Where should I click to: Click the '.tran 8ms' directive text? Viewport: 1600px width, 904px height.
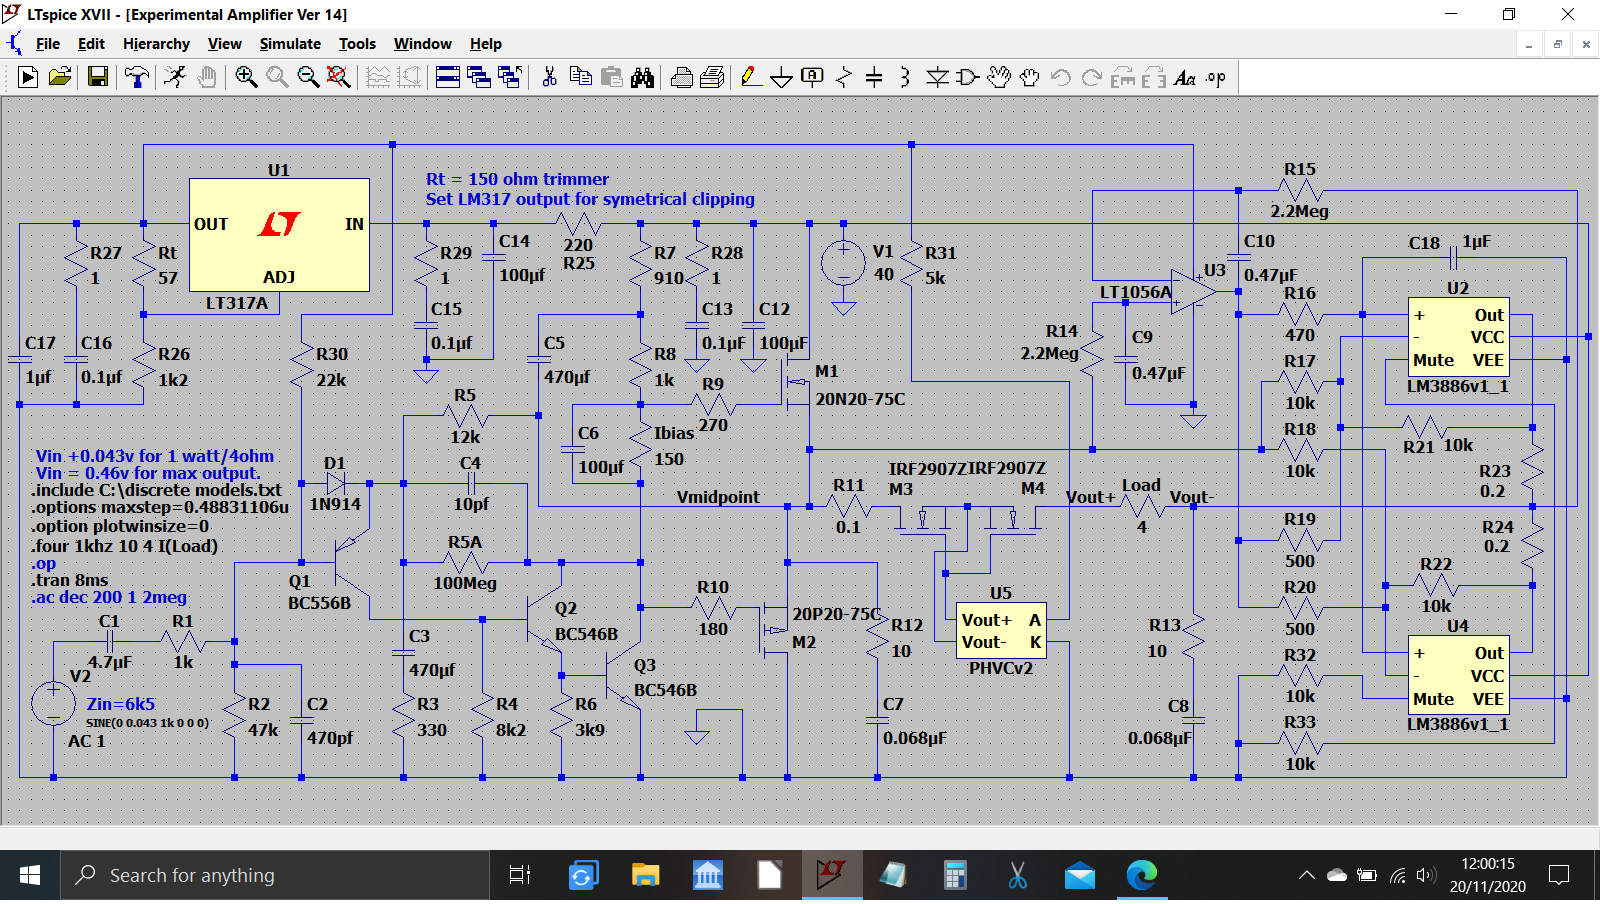pos(70,580)
